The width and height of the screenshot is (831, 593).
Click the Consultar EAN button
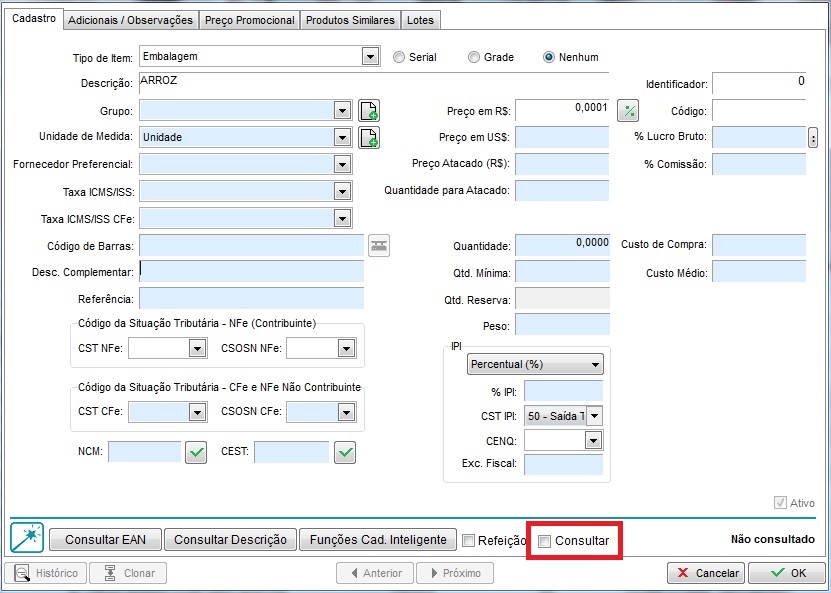105,539
